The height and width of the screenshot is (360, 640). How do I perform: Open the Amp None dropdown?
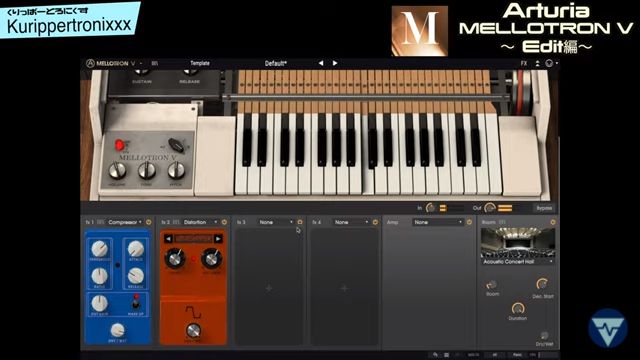[438, 222]
